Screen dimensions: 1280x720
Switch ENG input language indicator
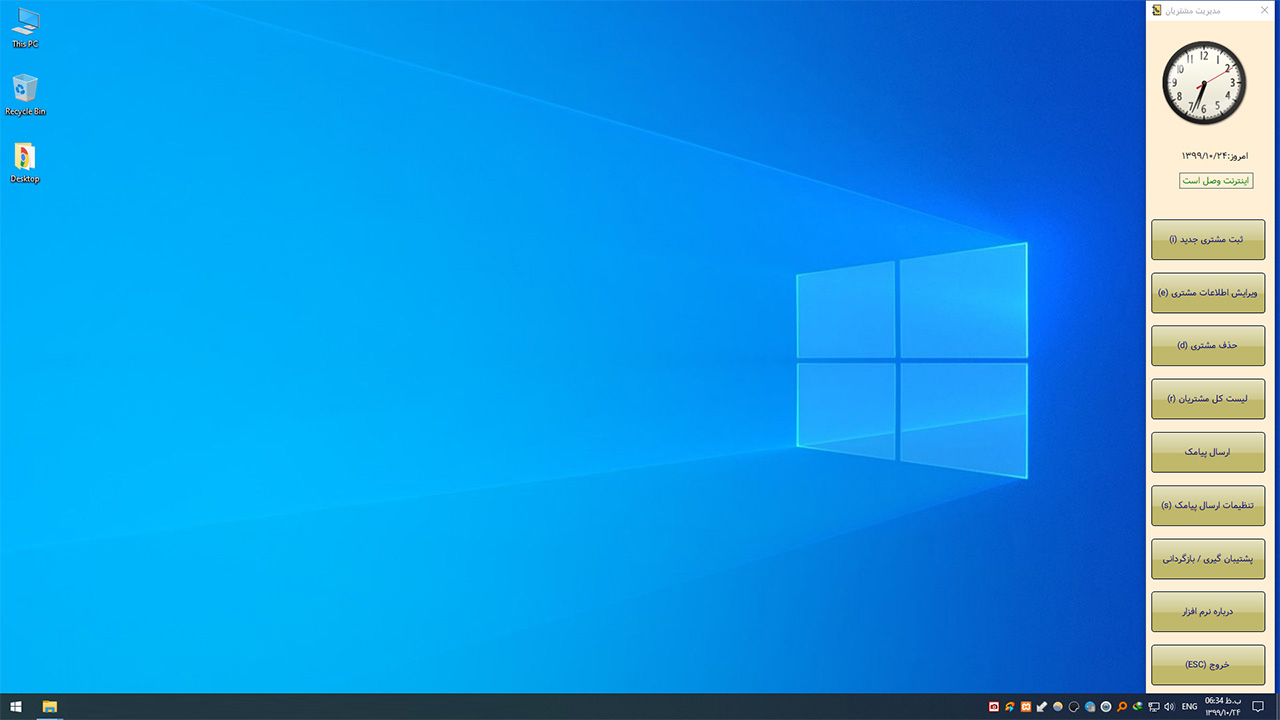(x=1189, y=707)
